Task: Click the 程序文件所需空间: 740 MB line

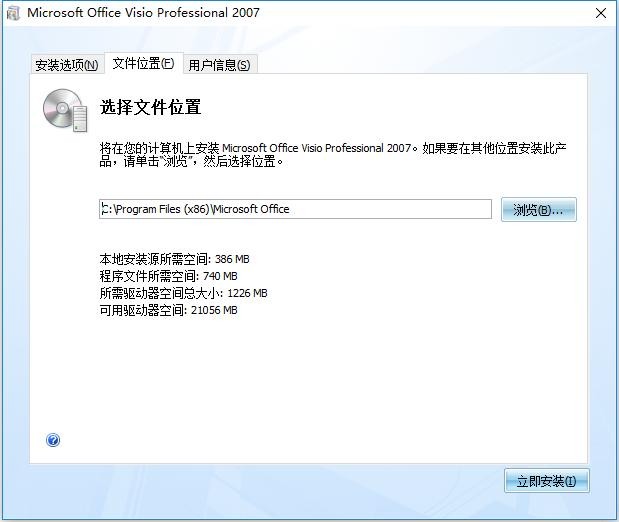Action: 169,276
